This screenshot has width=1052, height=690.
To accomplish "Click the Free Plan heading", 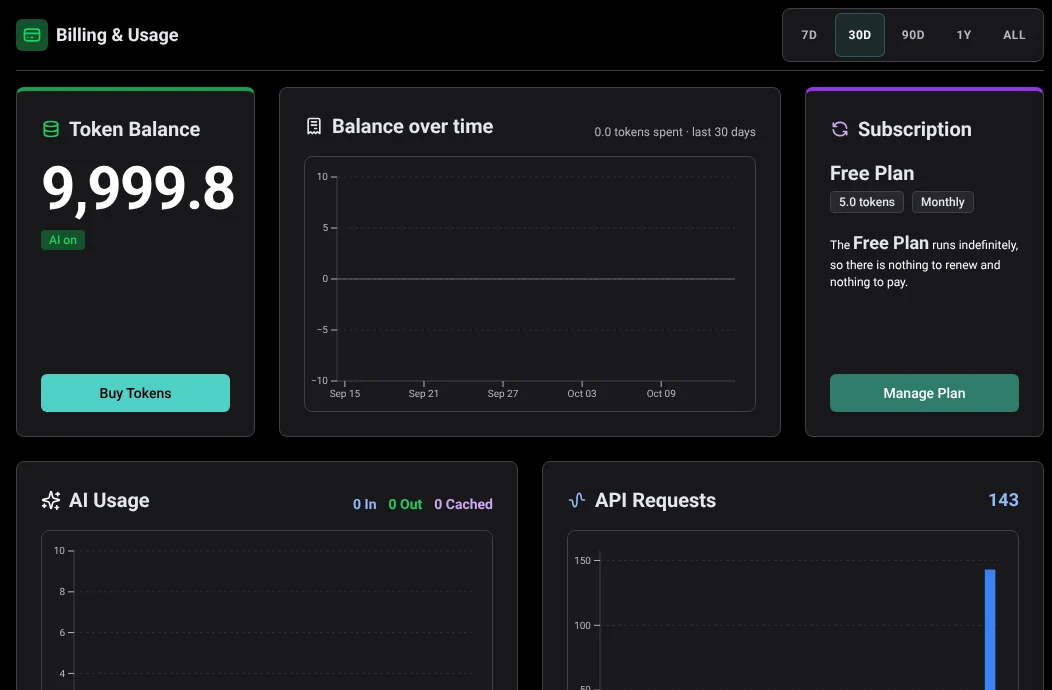I will click(872, 173).
